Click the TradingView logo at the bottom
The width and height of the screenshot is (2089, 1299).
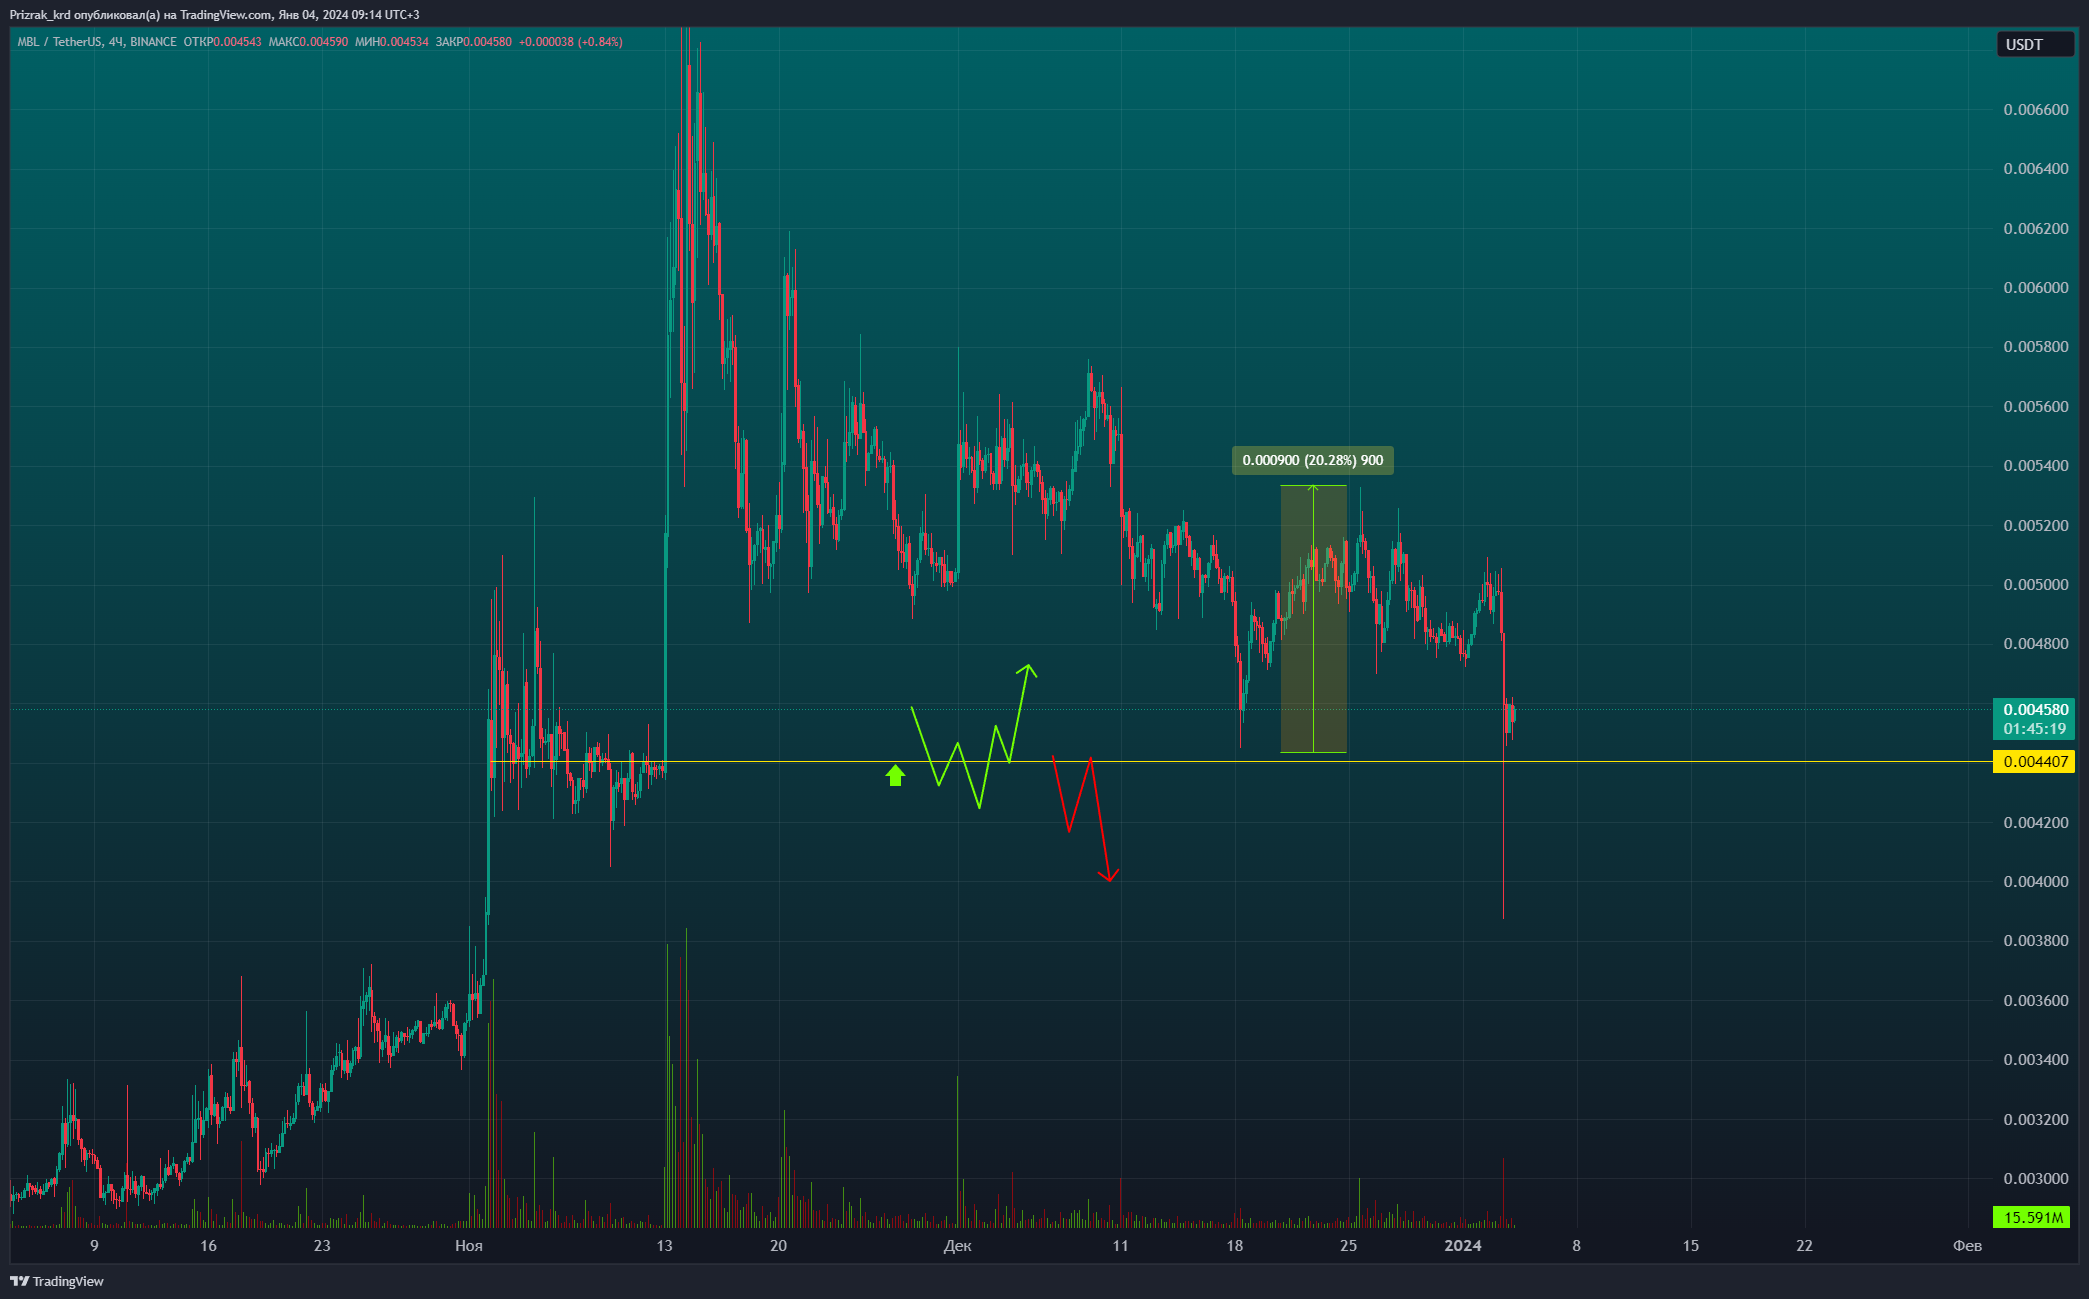coord(57,1281)
